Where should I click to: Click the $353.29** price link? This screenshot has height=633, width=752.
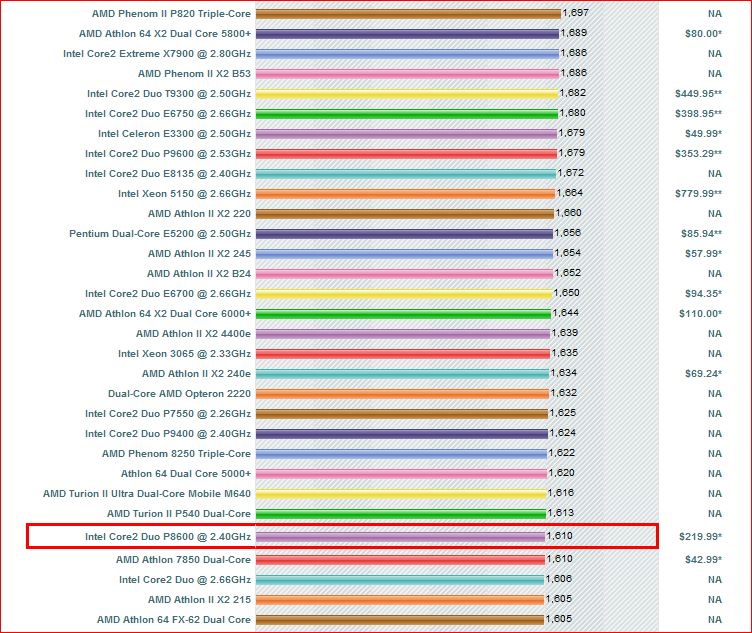coord(699,154)
